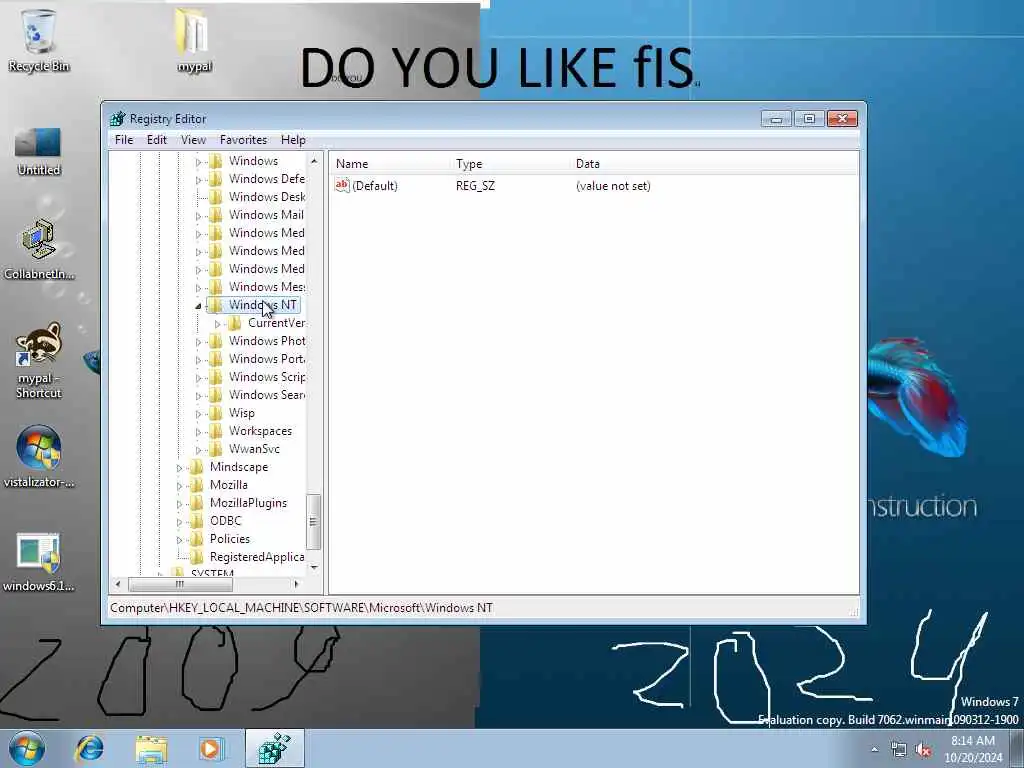The image size is (1024, 768).
Task: Select the Windows Desk key
Action: 266,197
